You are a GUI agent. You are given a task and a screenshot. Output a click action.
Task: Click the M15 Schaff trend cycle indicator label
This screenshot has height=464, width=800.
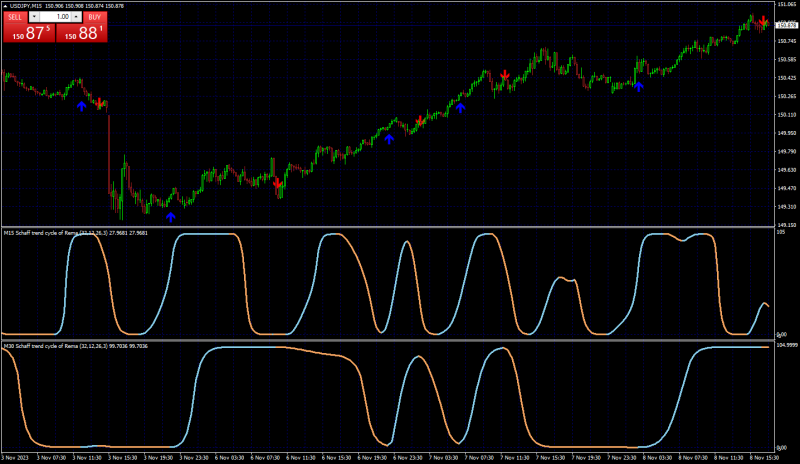[76, 233]
